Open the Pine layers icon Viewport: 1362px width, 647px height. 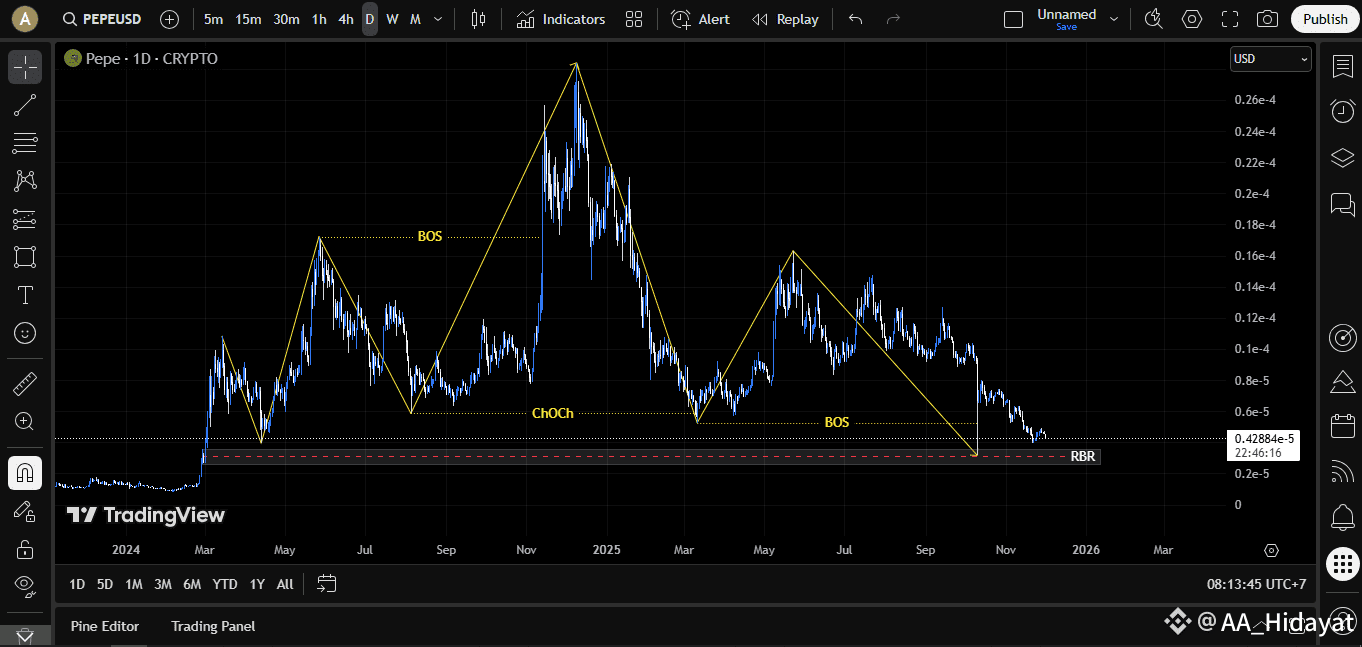tap(1342, 382)
